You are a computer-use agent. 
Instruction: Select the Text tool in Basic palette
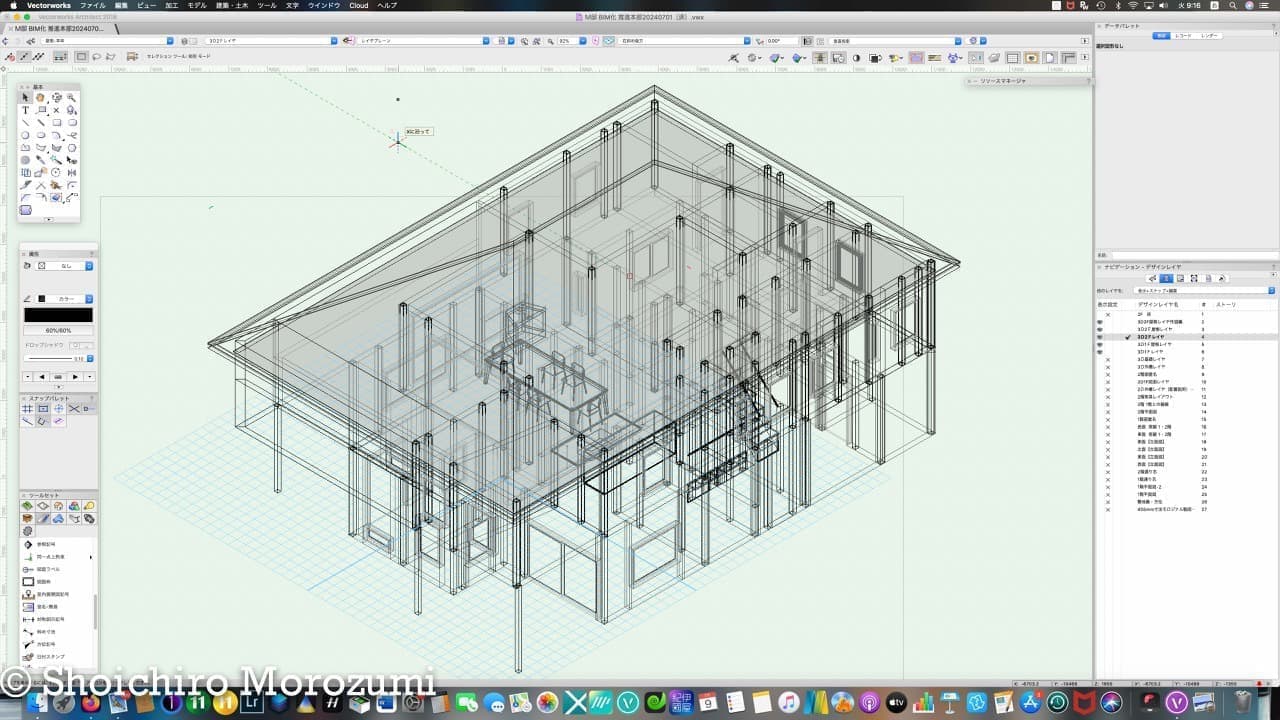(x=26, y=110)
